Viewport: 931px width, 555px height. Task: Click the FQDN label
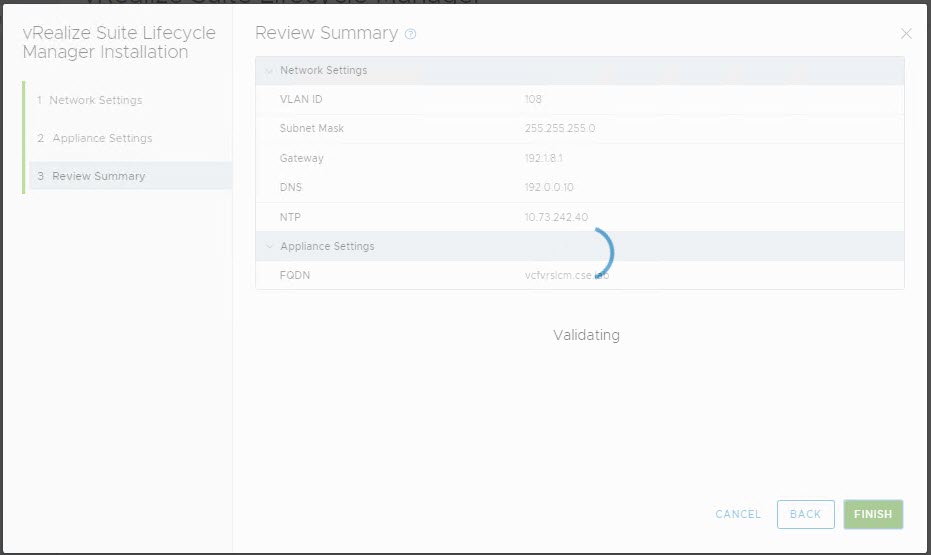click(295, 275)
